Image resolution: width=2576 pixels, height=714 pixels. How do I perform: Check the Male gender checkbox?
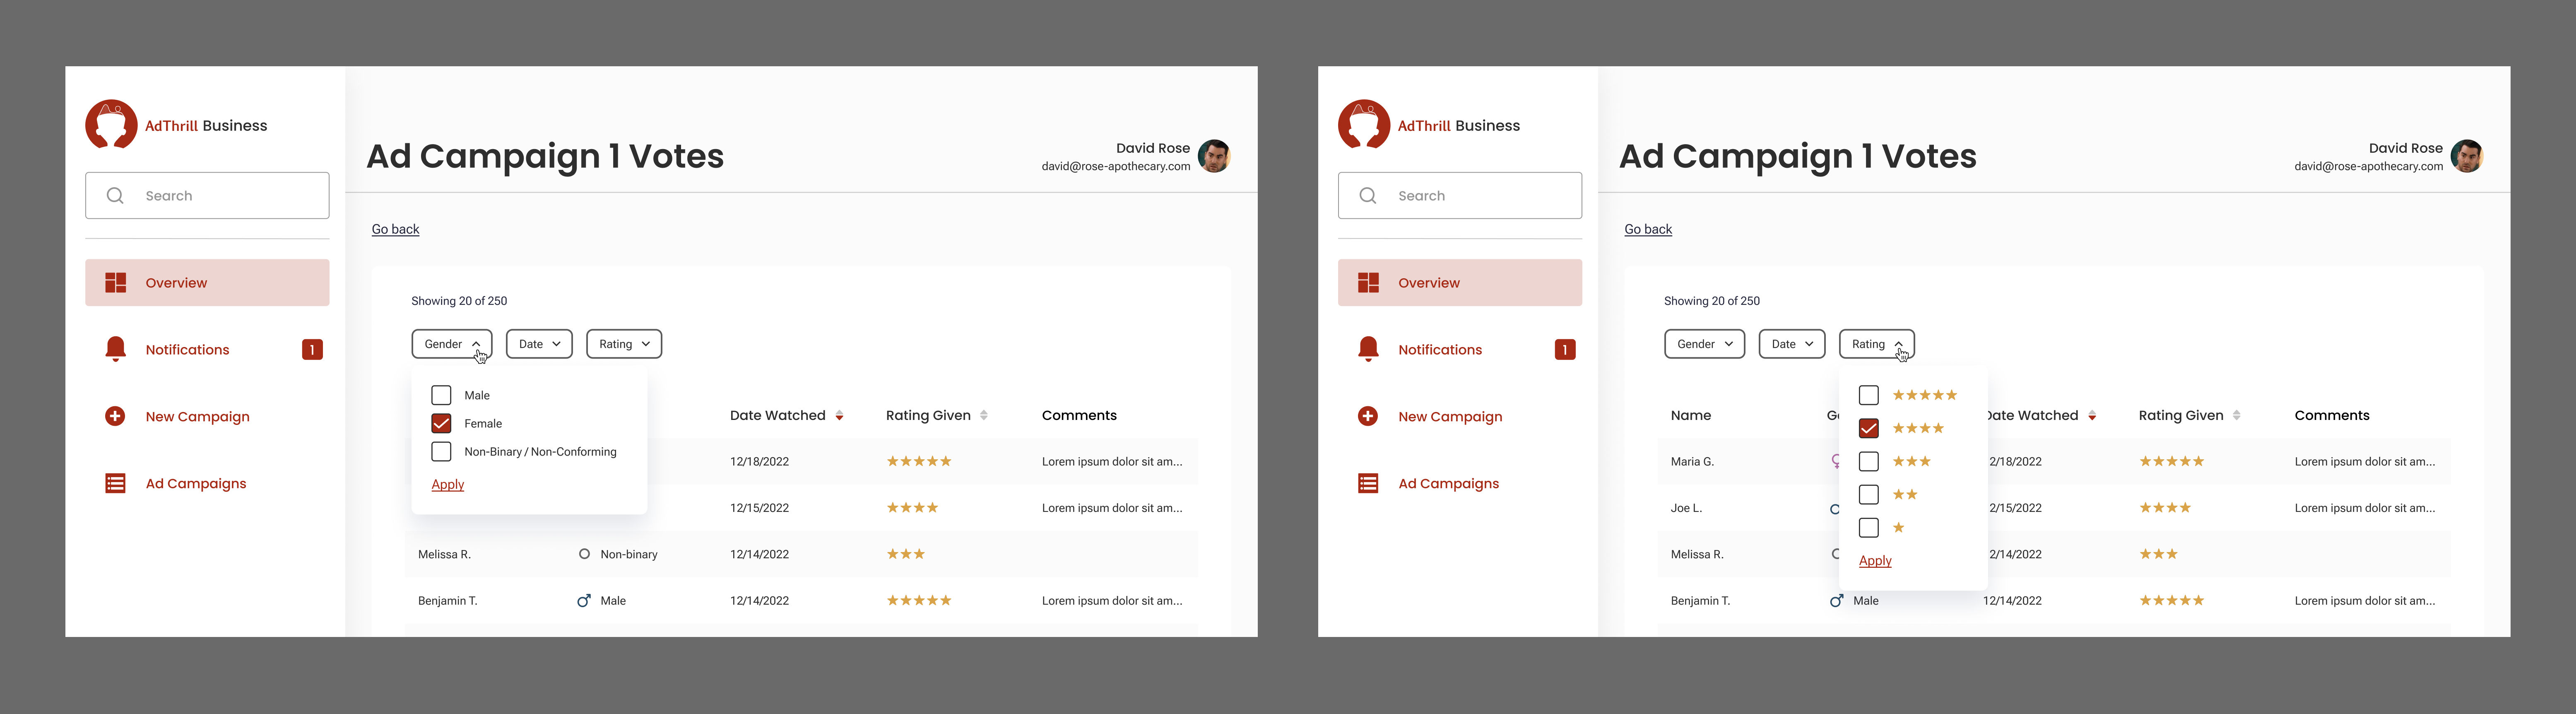pos(441,395)
